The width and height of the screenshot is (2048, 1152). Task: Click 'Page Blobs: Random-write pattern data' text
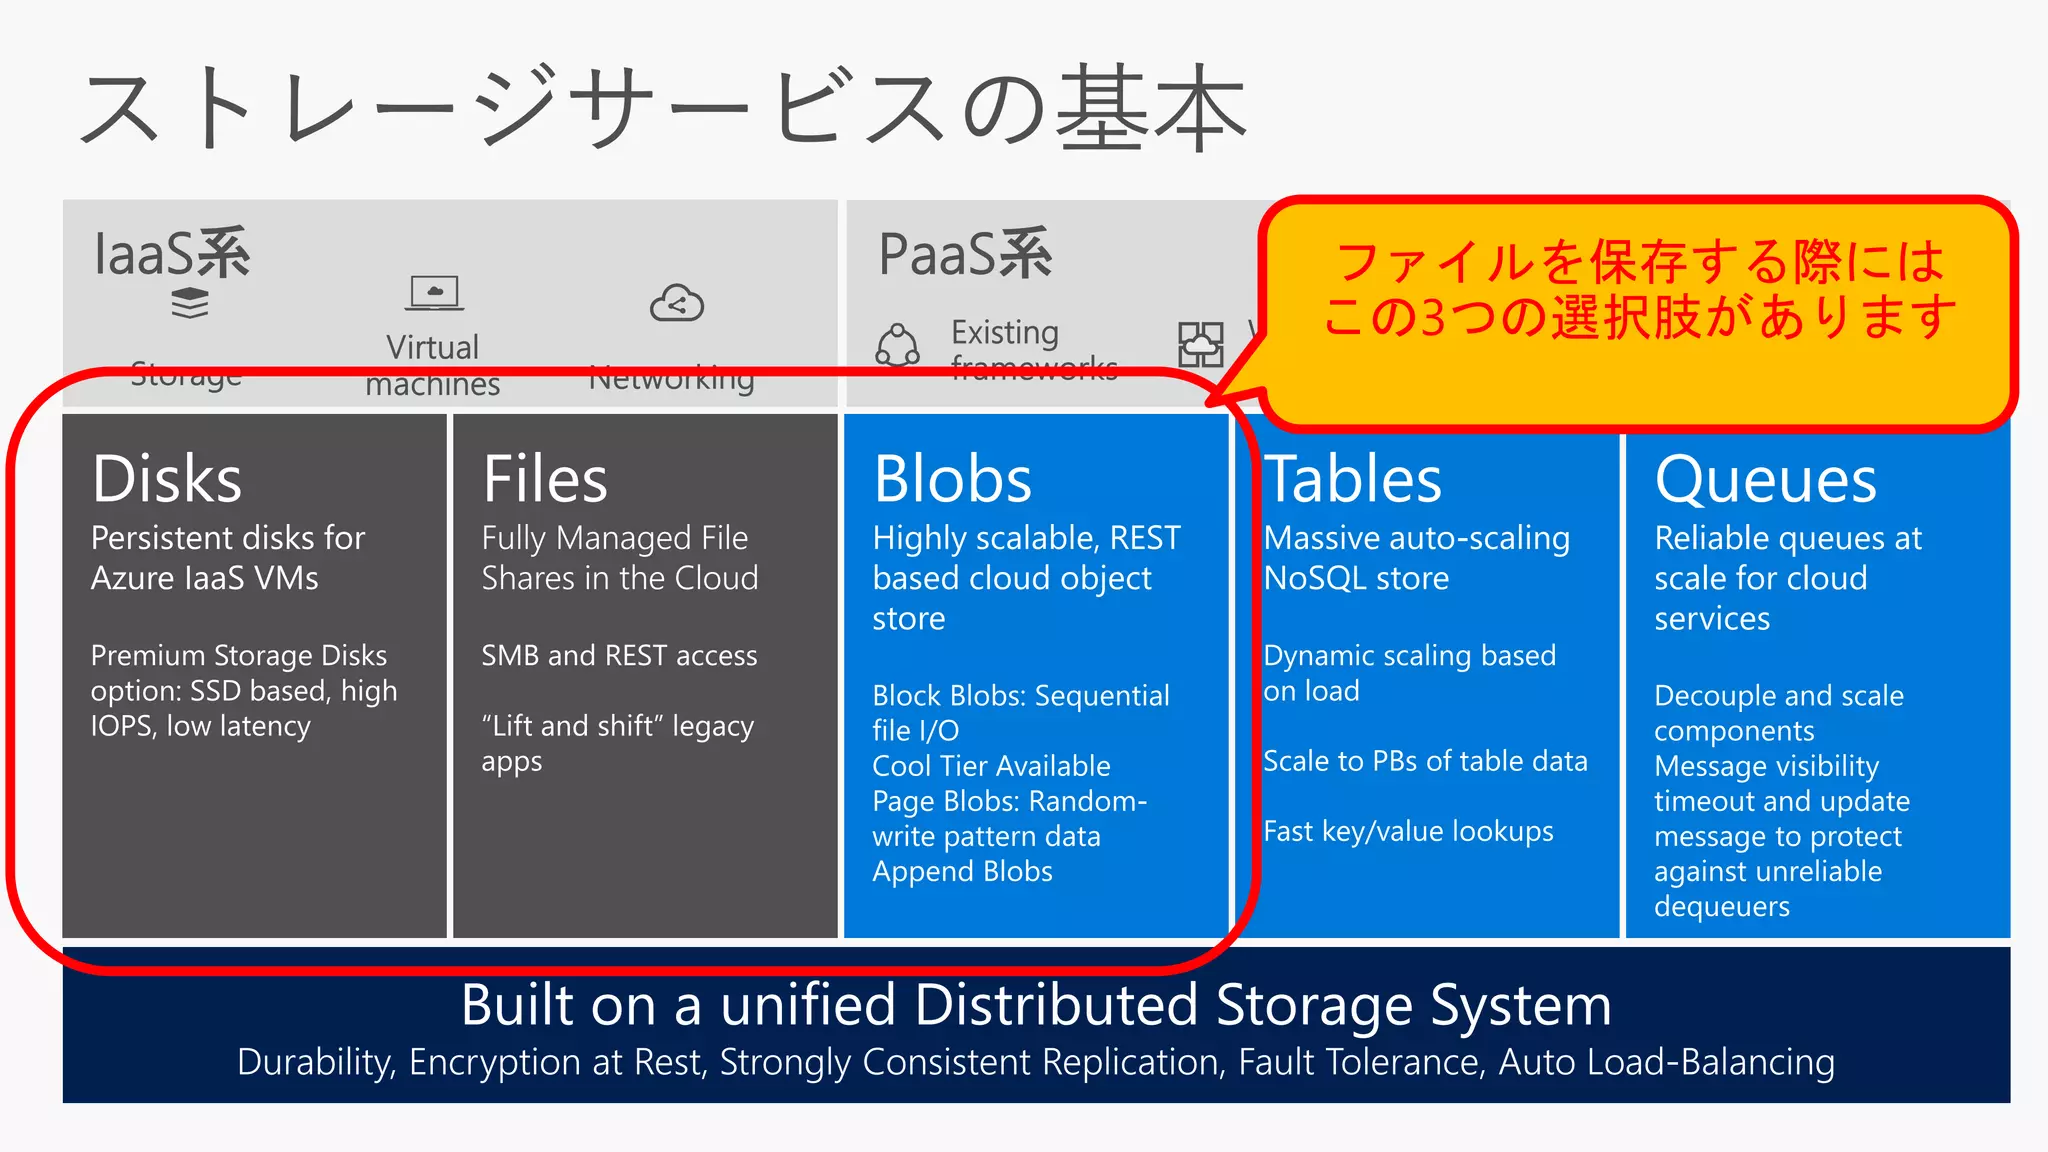[x=1010, y=818]
